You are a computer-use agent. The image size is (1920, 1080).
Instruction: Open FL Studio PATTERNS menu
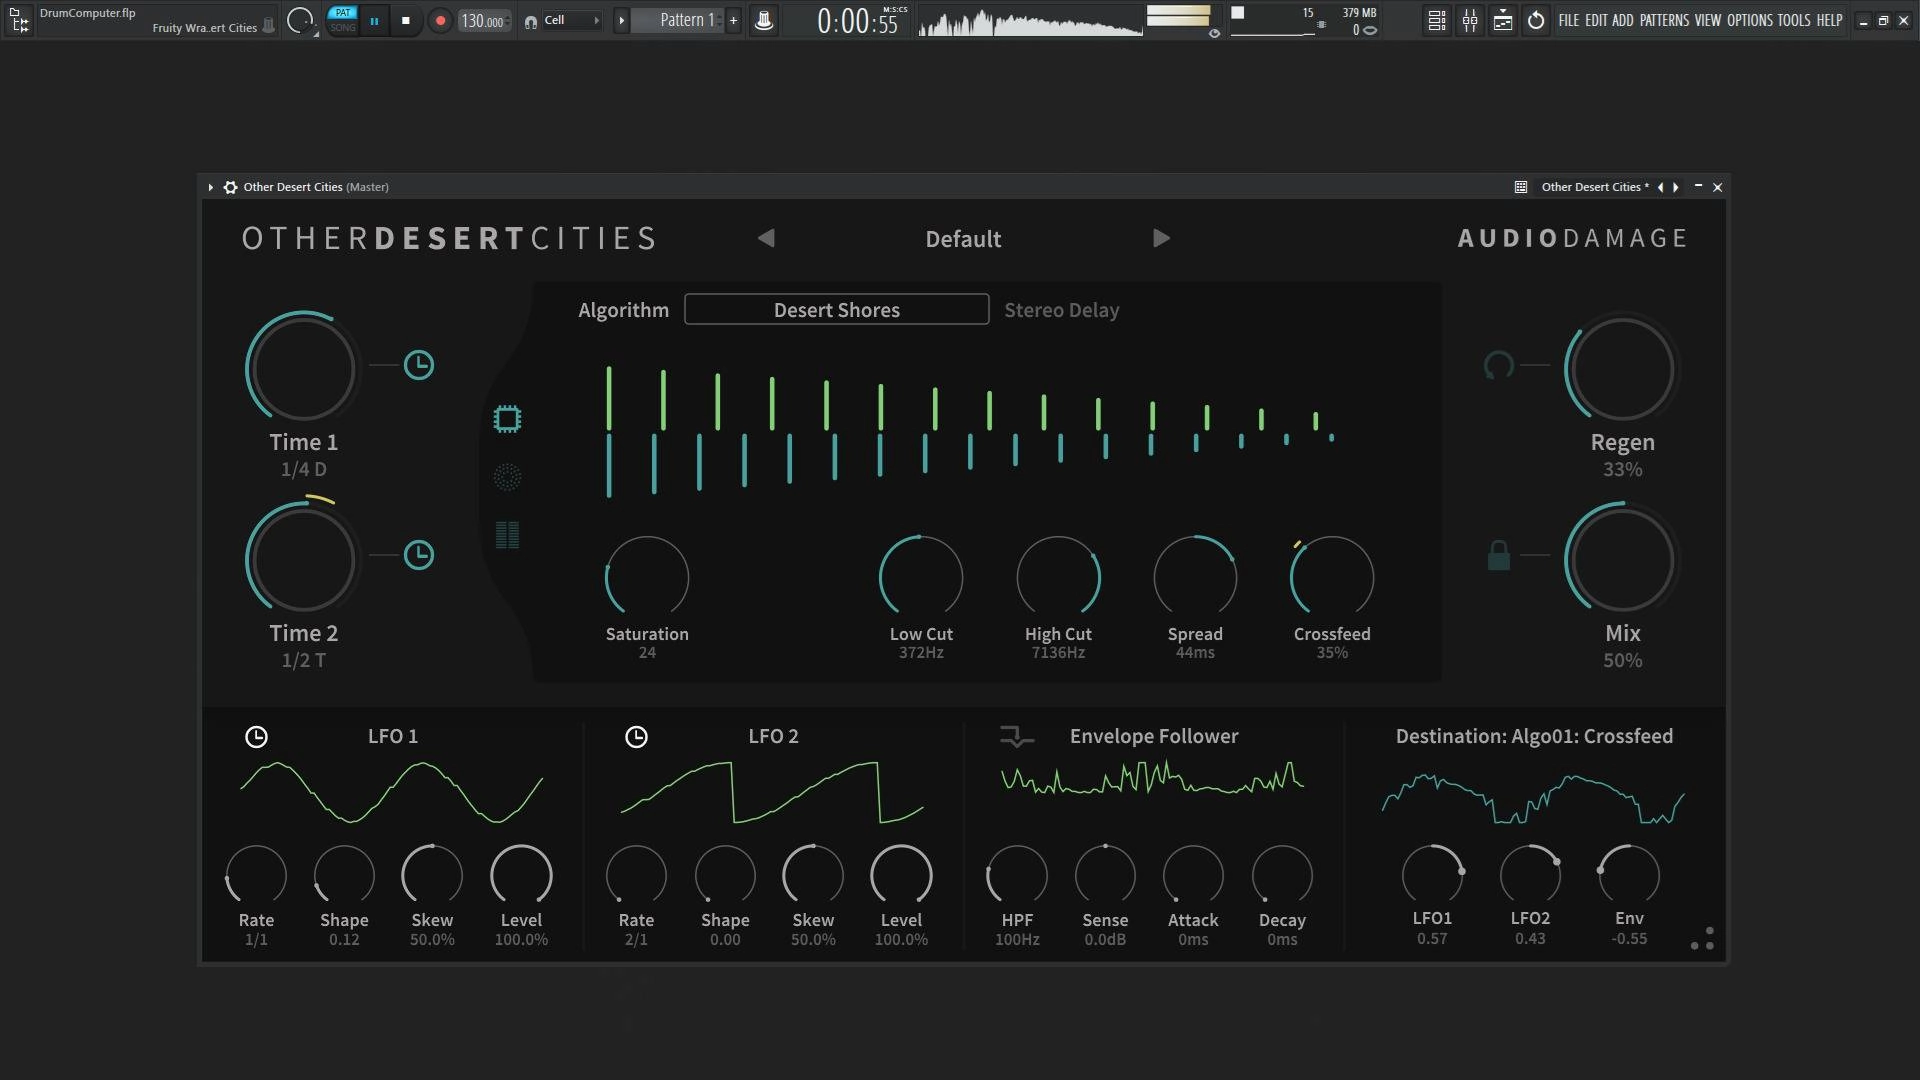[x=1664, y=20]
